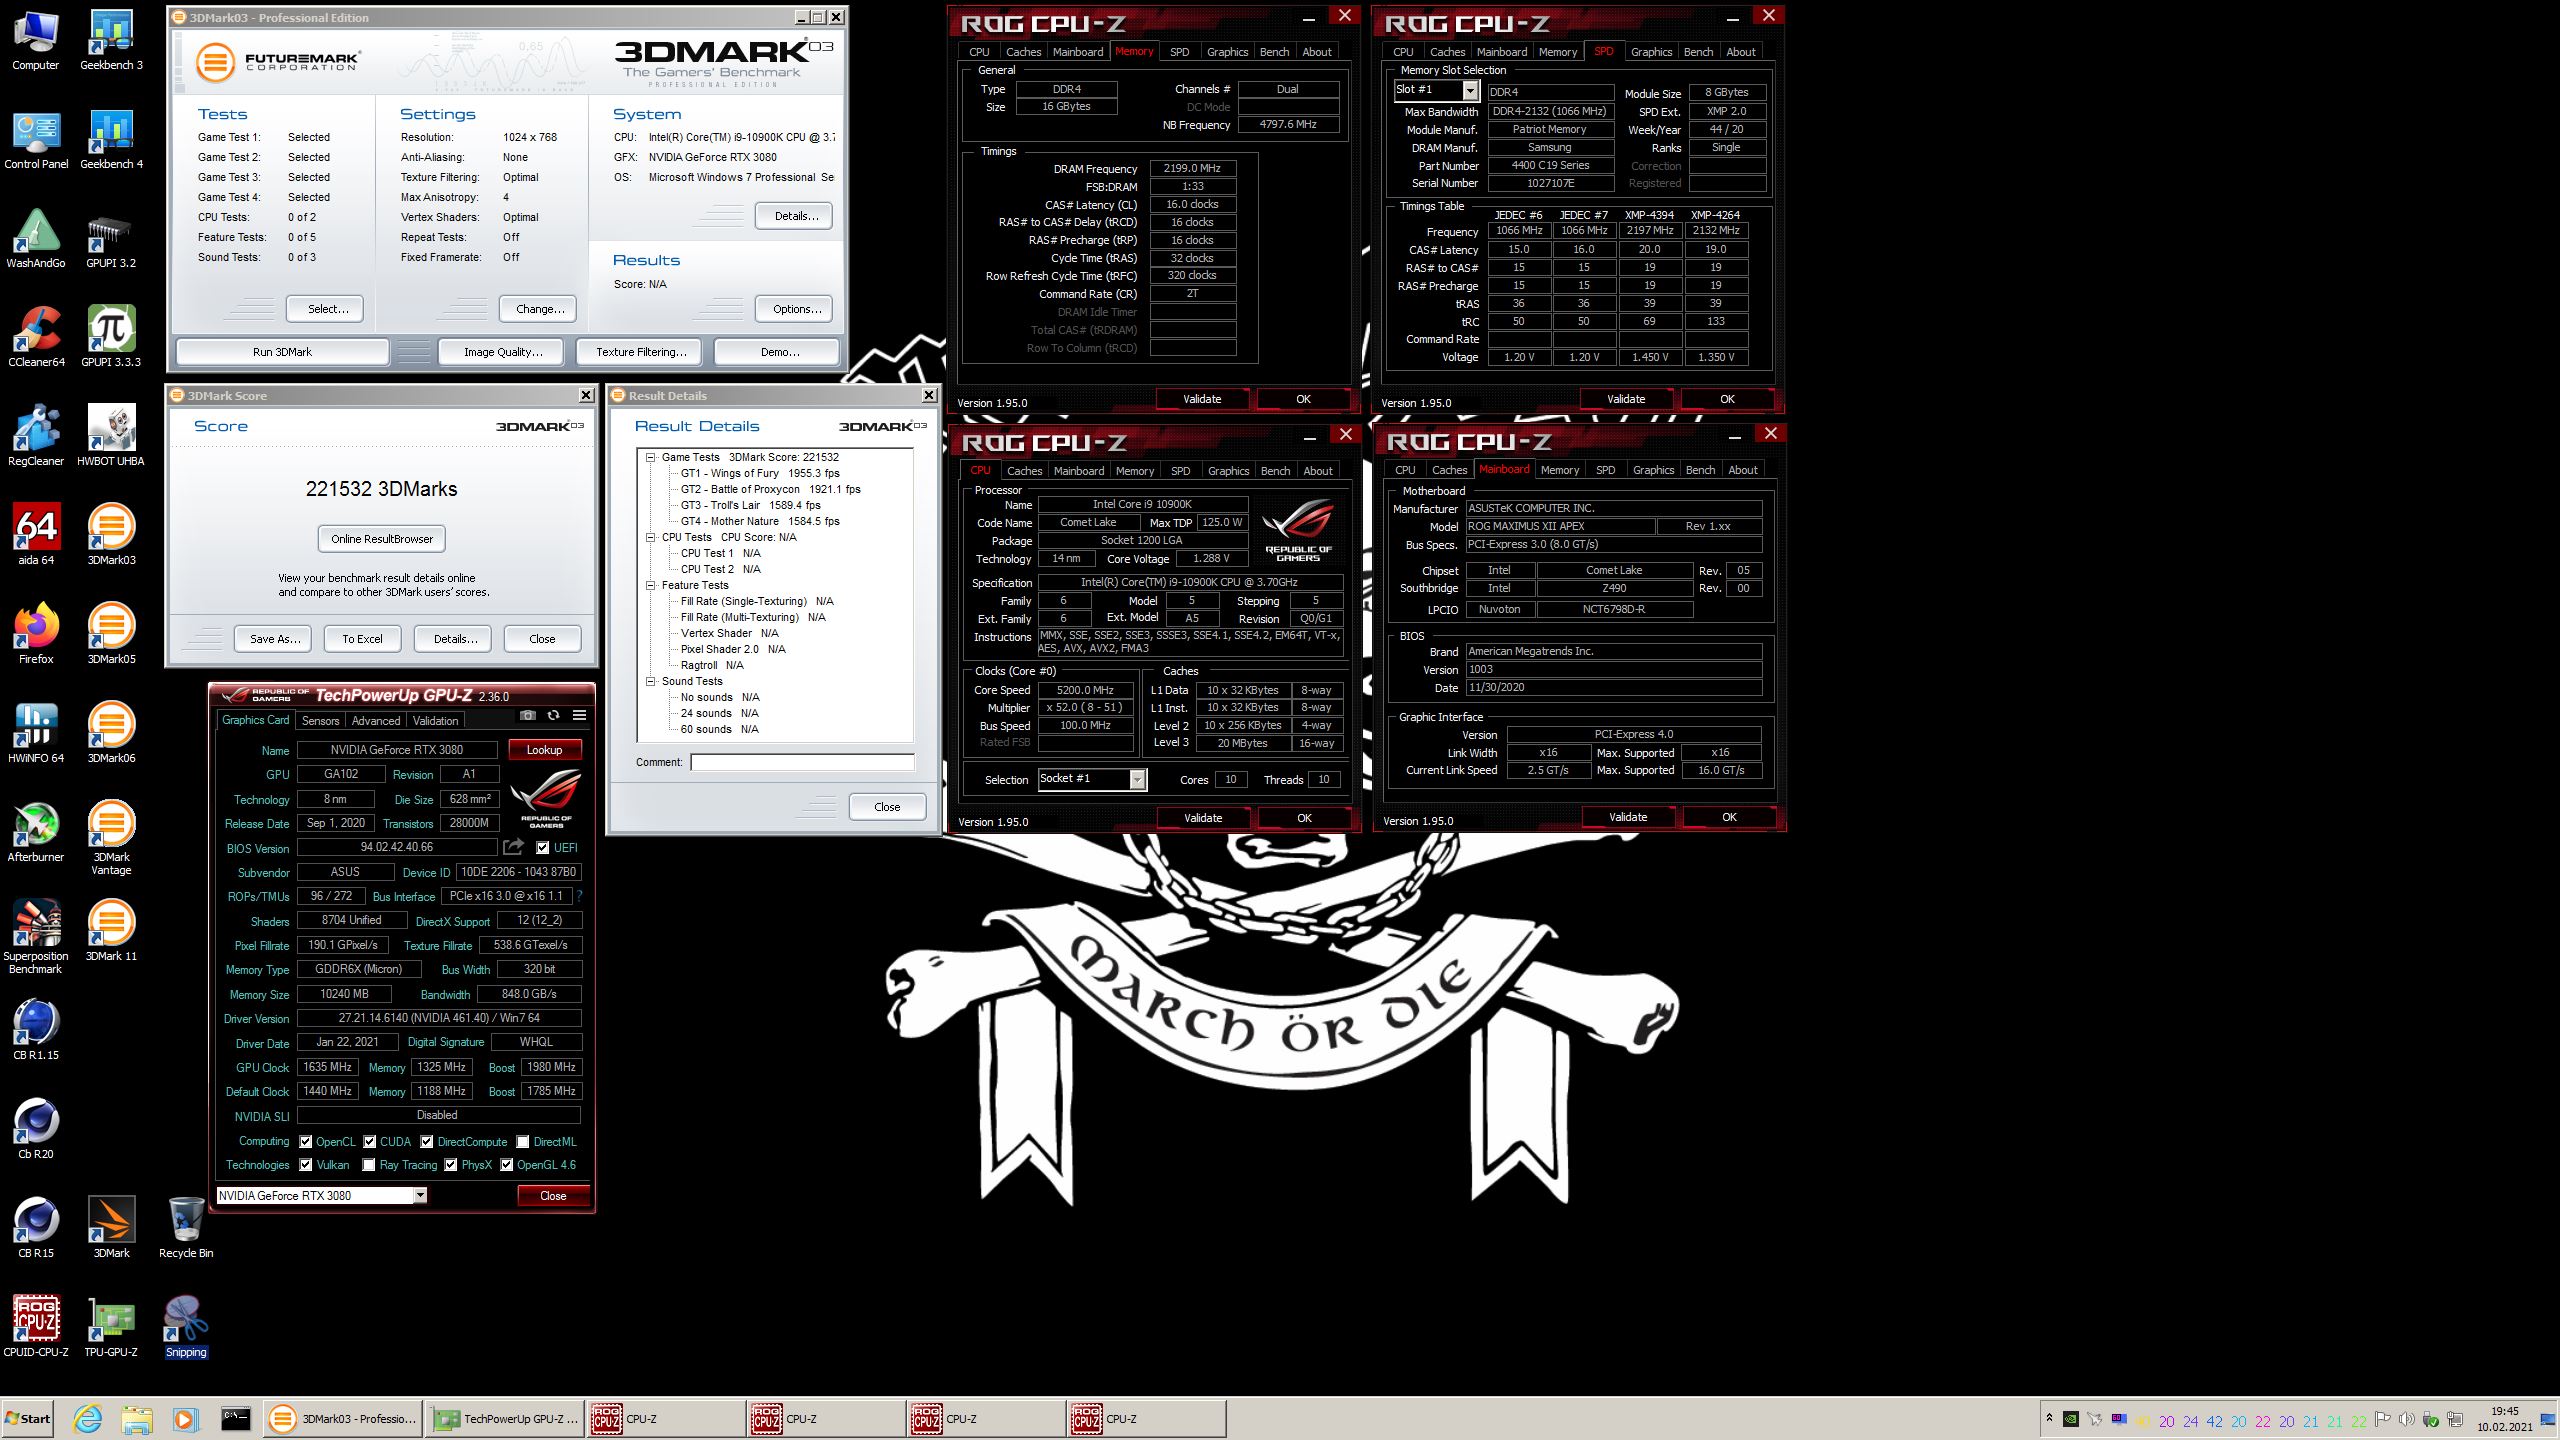Click the Lookup button in GPU-Z
Image resolution: width=2560 pixels, height=1440 pixels.
[x=544, y=750]
